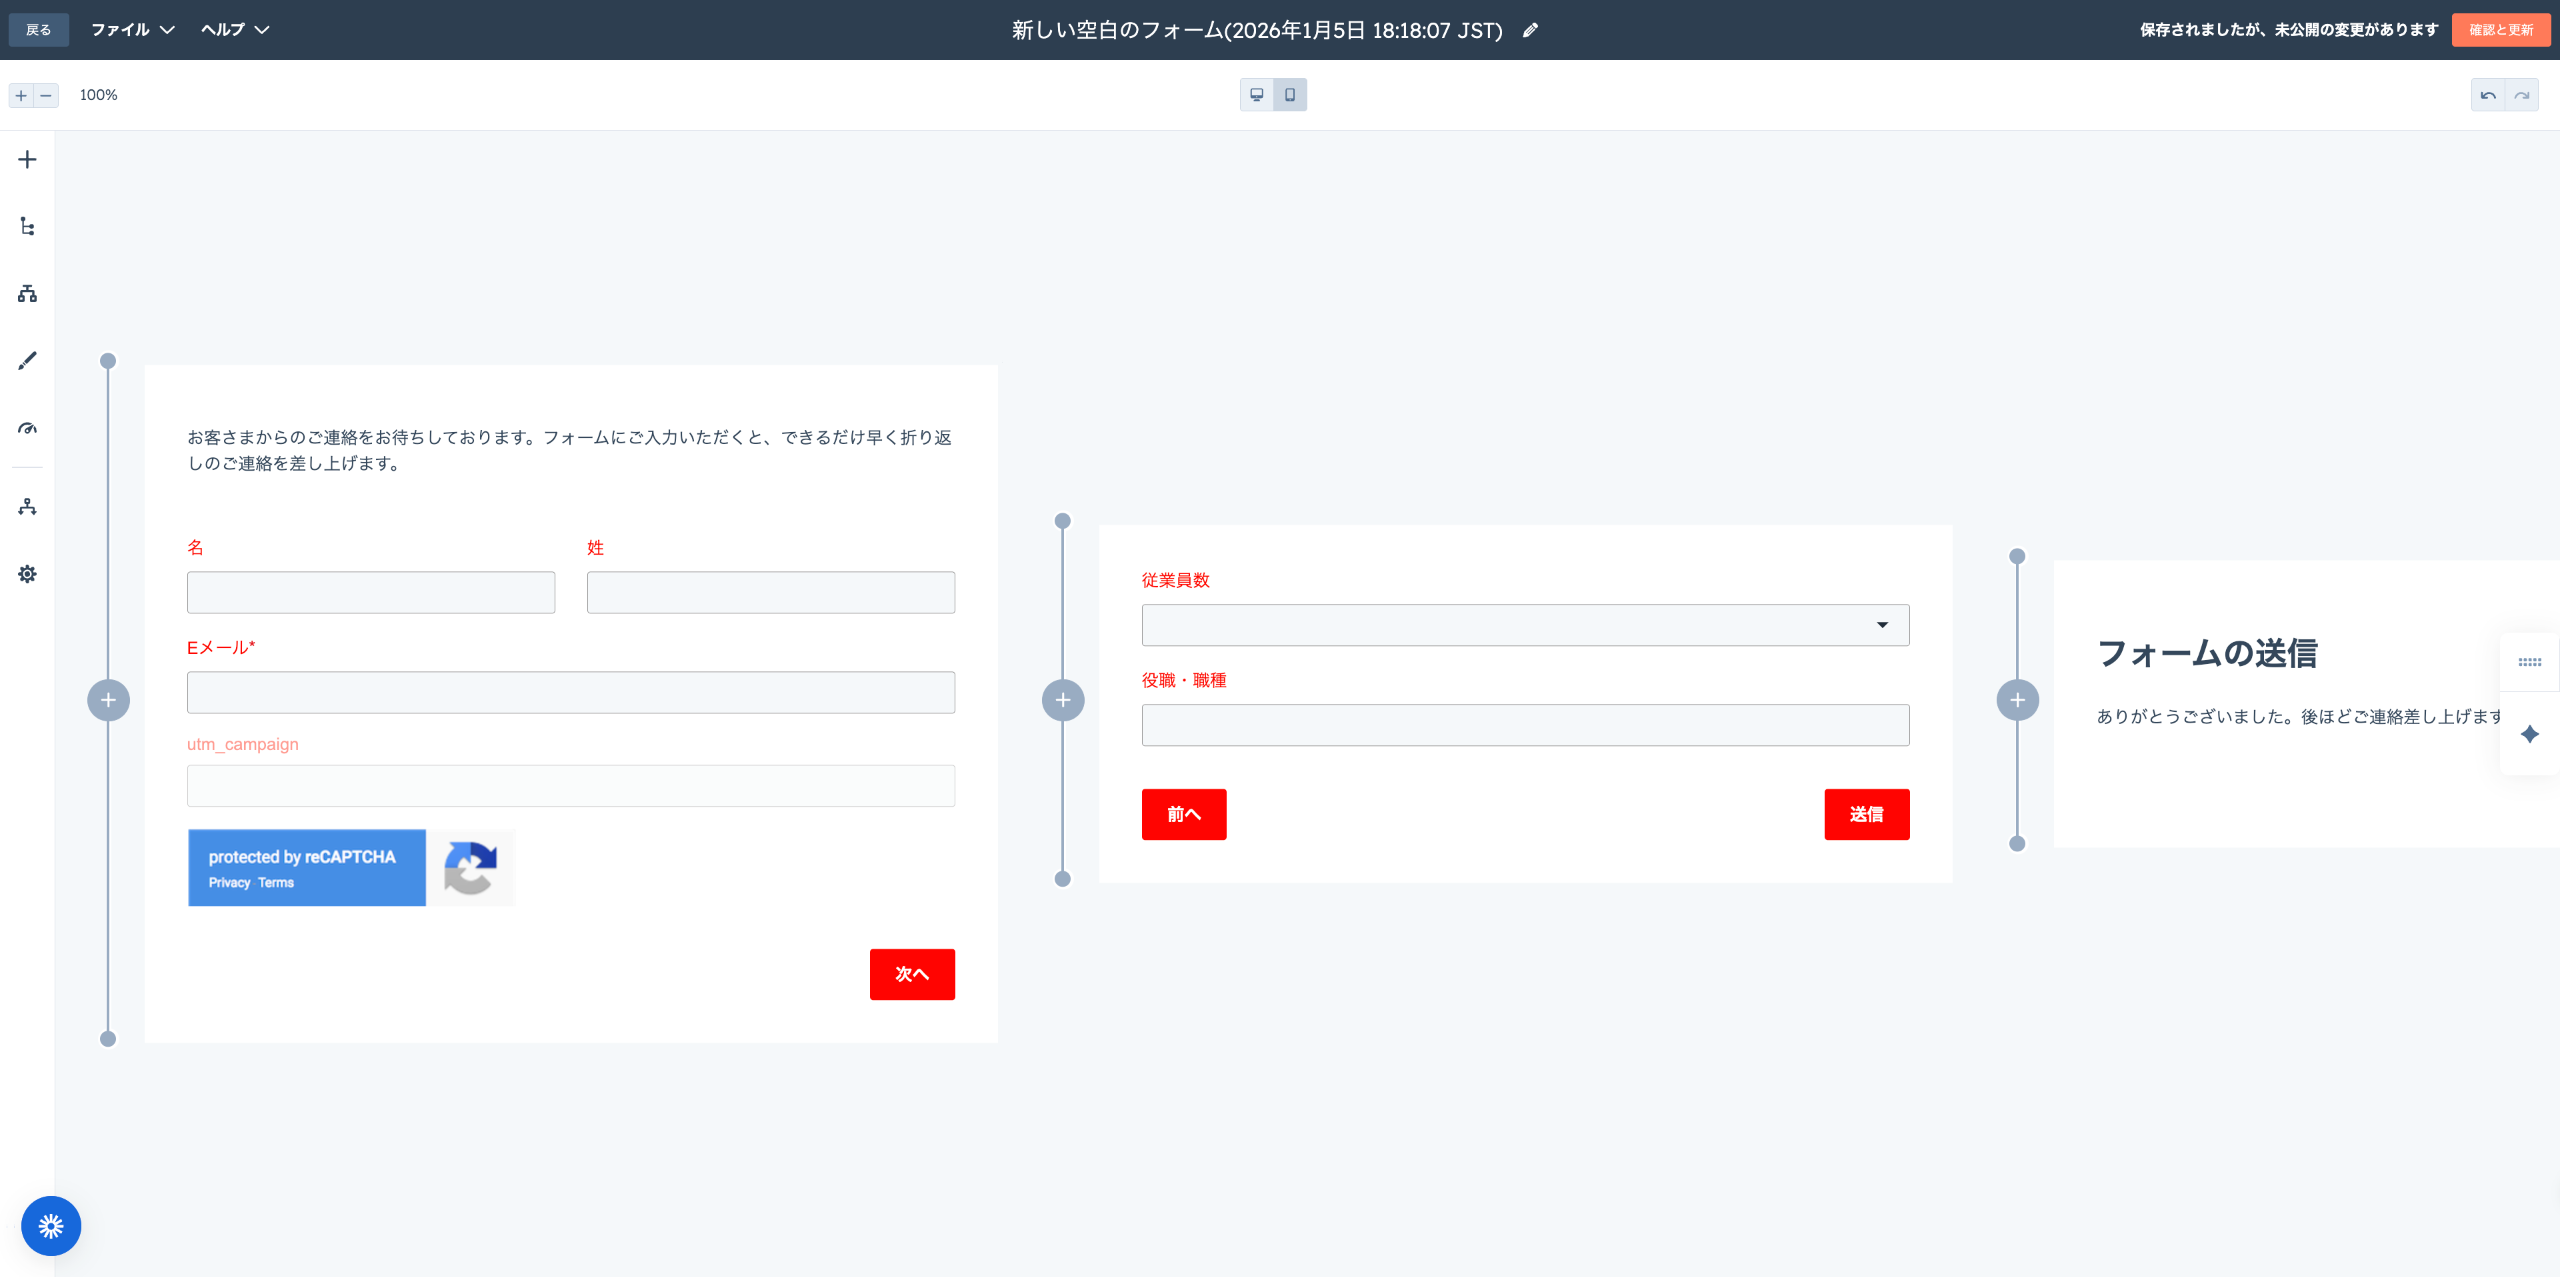Screen dimensions: 2560x1277
Task: Click the pencil icon to rename form
Action: point(1530,30)
